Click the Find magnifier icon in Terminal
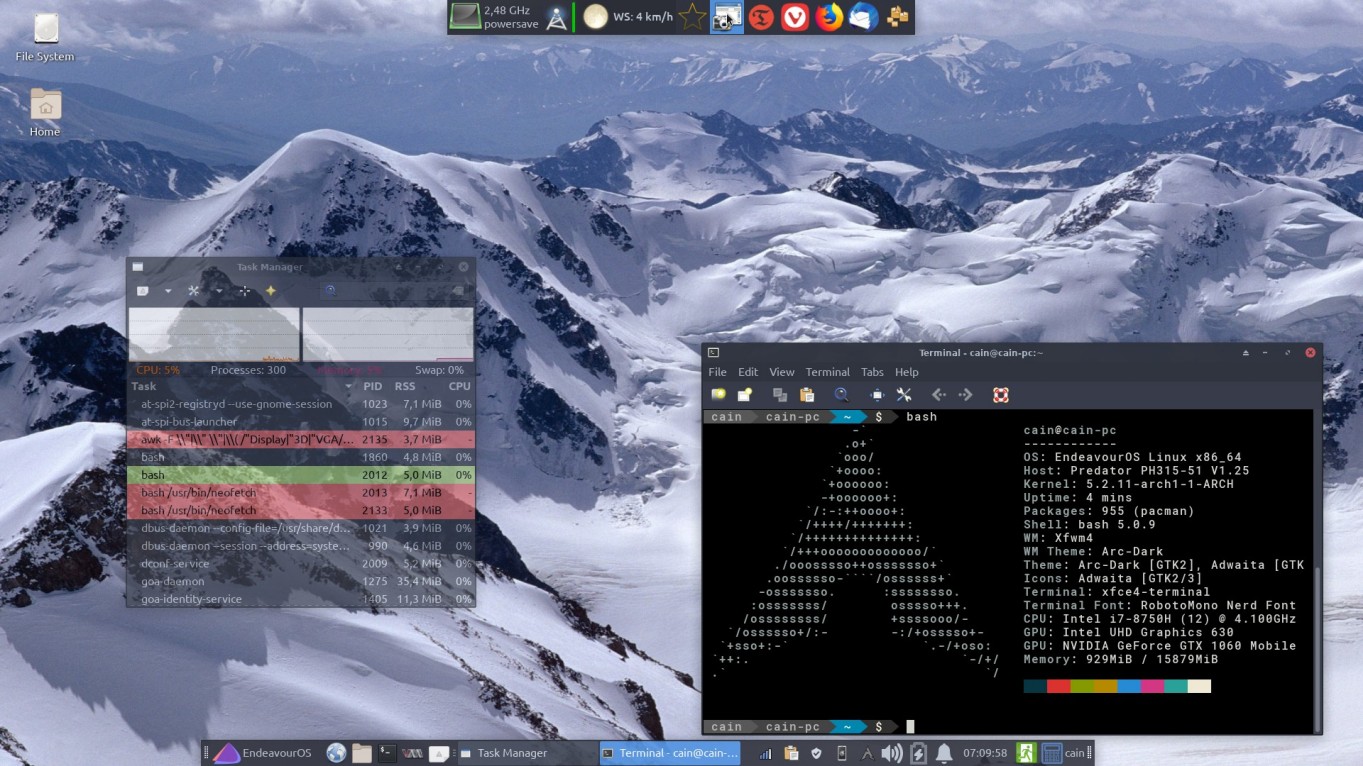 tap(841, 395)
